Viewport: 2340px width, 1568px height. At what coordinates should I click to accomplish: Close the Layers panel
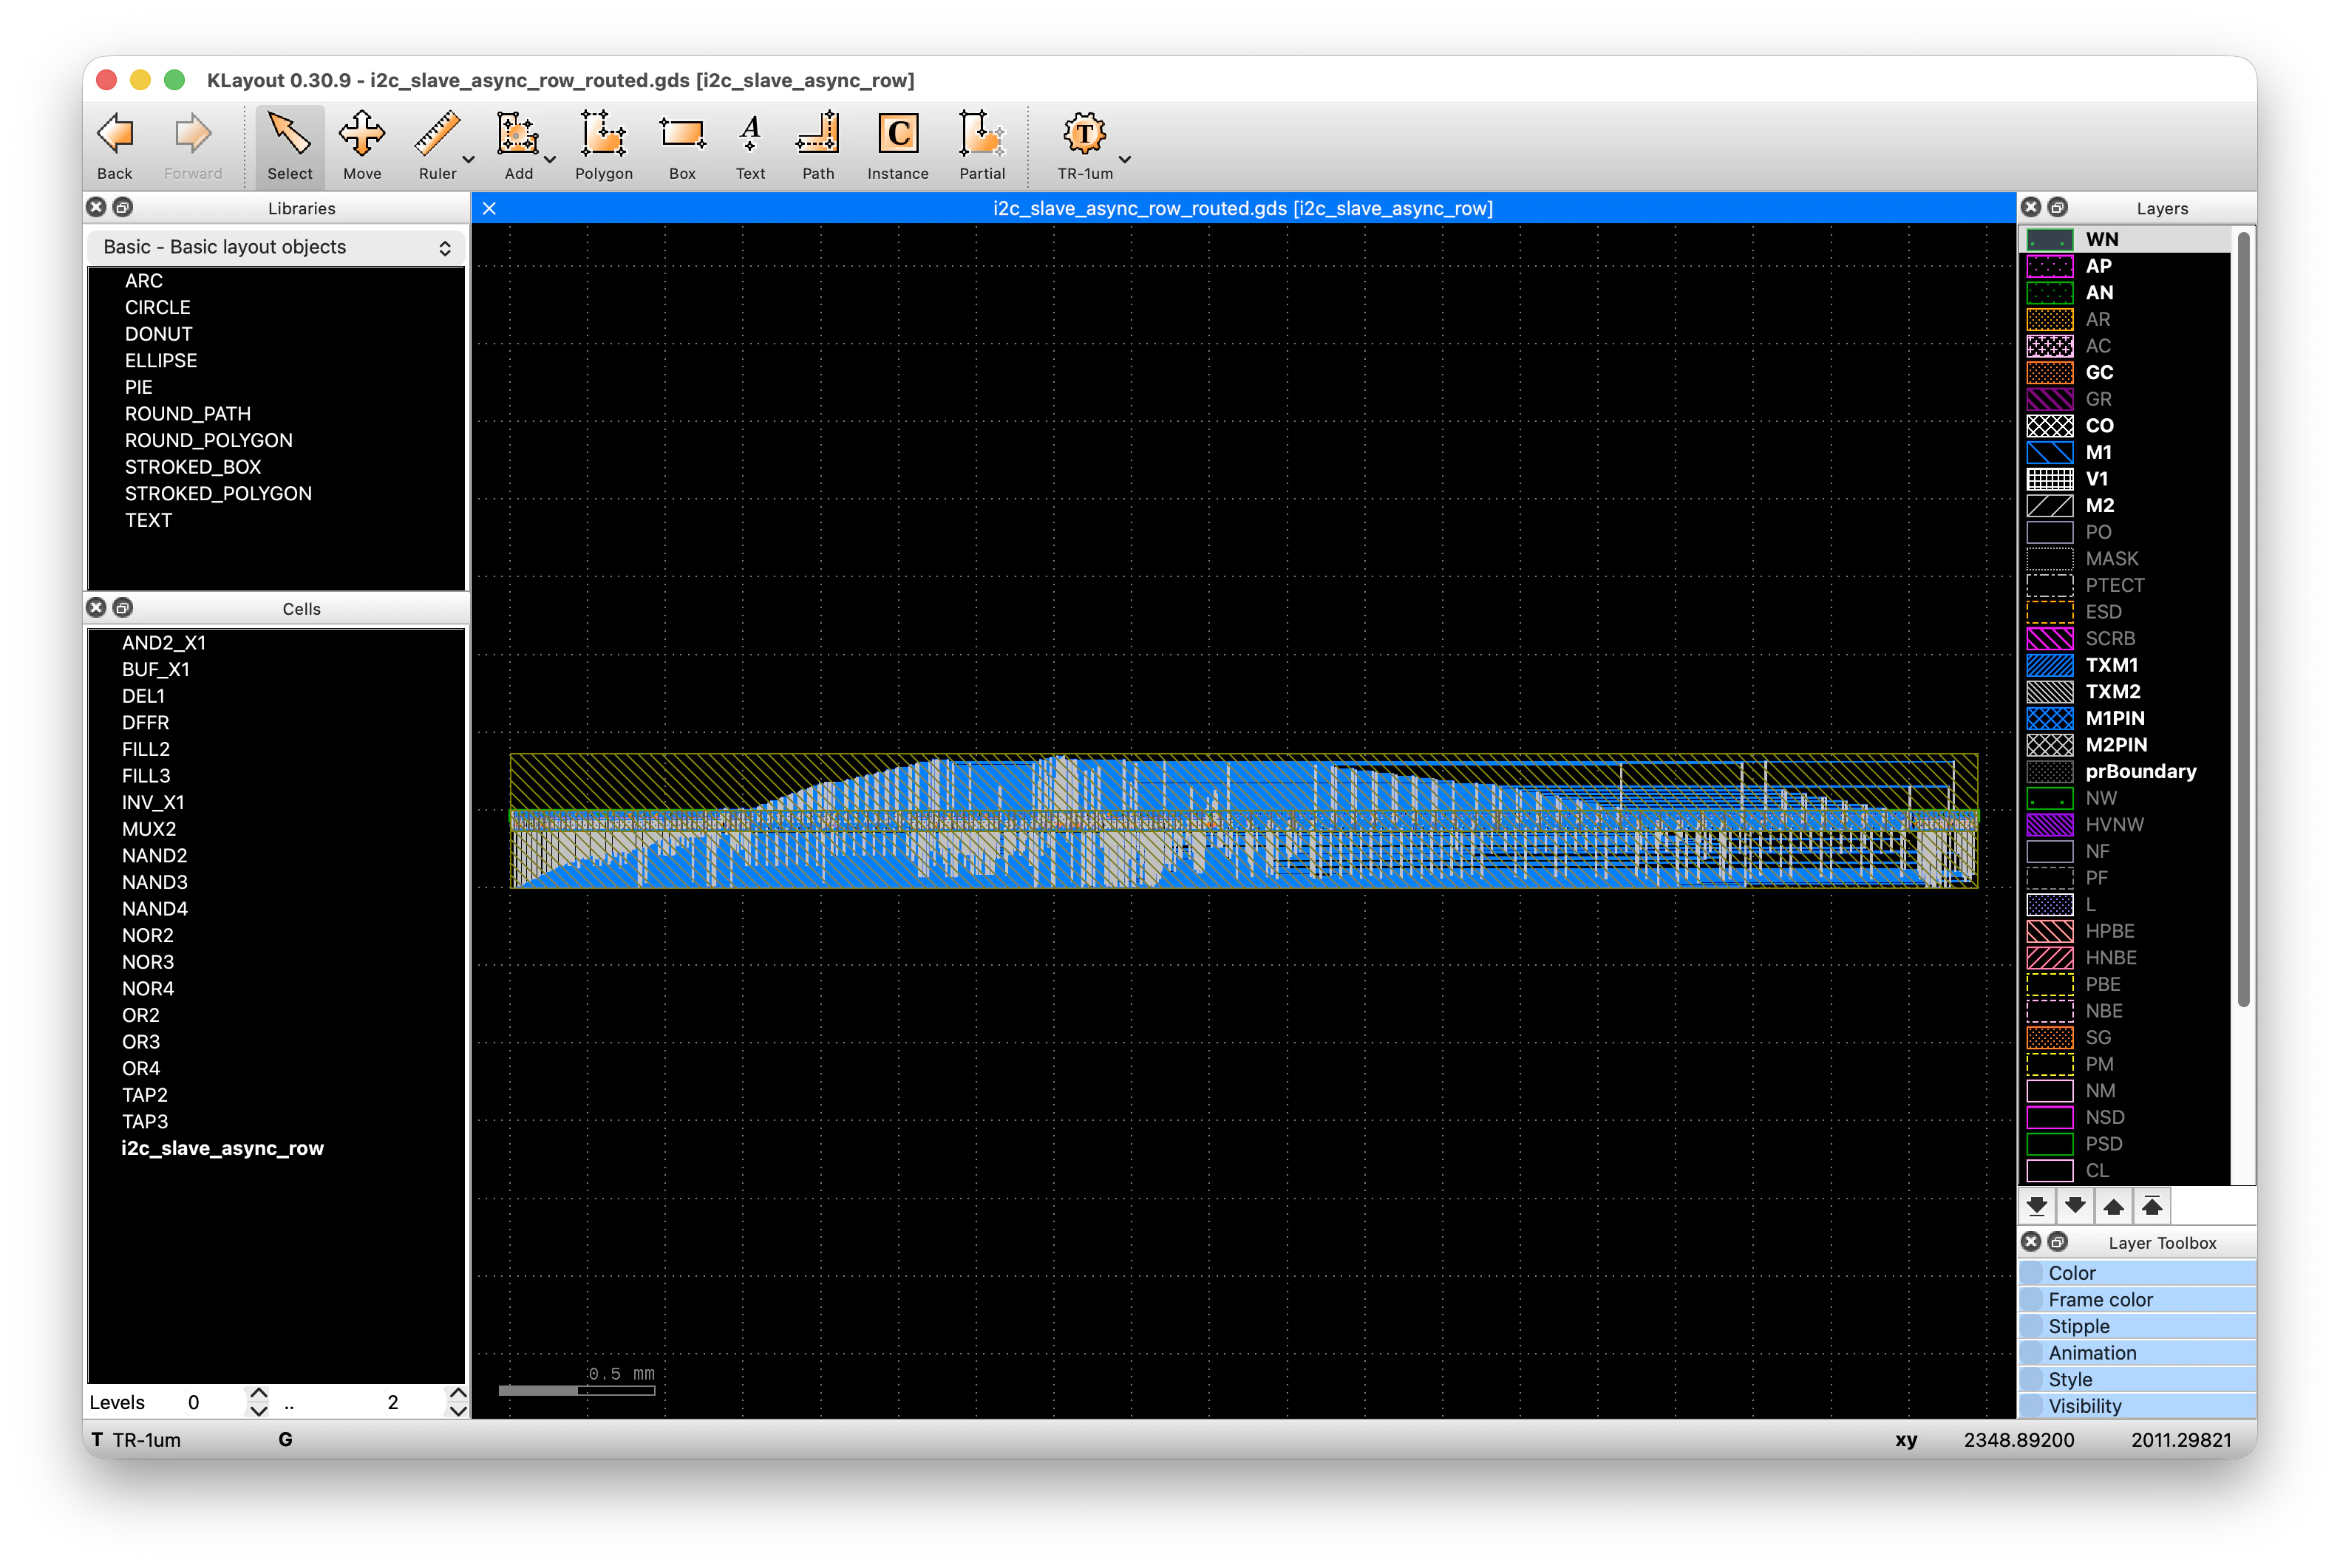tap(2031, 207)
